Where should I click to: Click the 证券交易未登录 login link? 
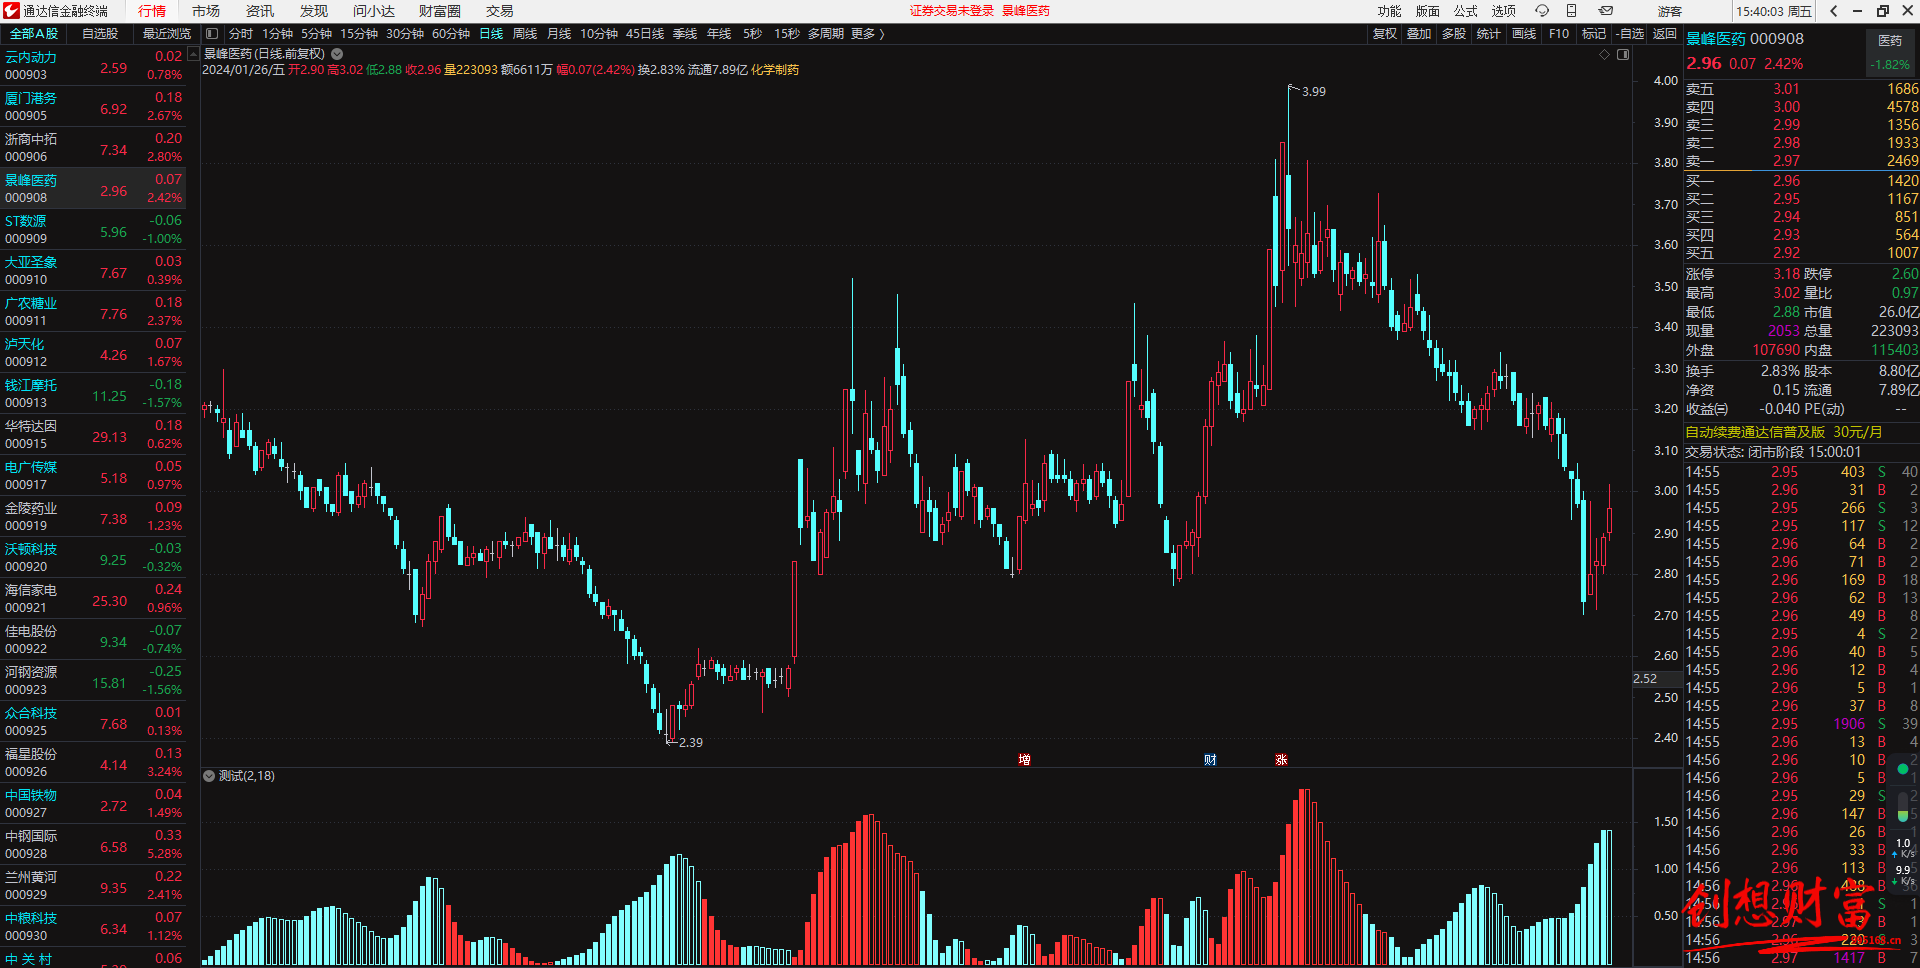click(x=951, y=11)
